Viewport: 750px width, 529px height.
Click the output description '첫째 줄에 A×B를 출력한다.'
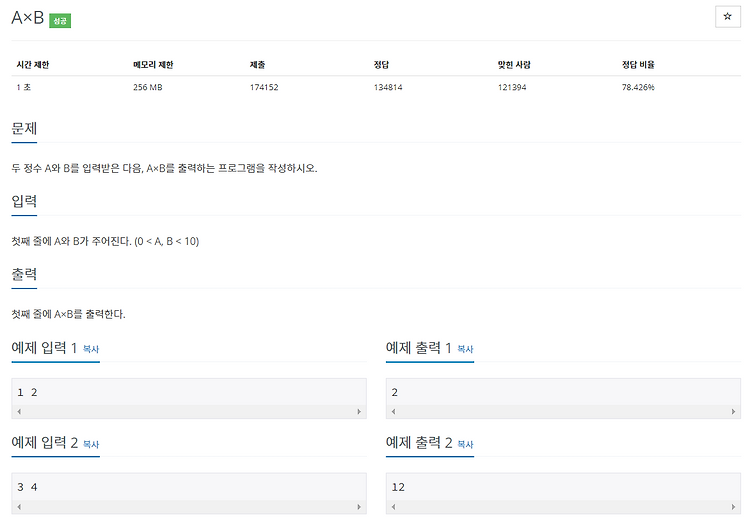click(x=68, y=314)
